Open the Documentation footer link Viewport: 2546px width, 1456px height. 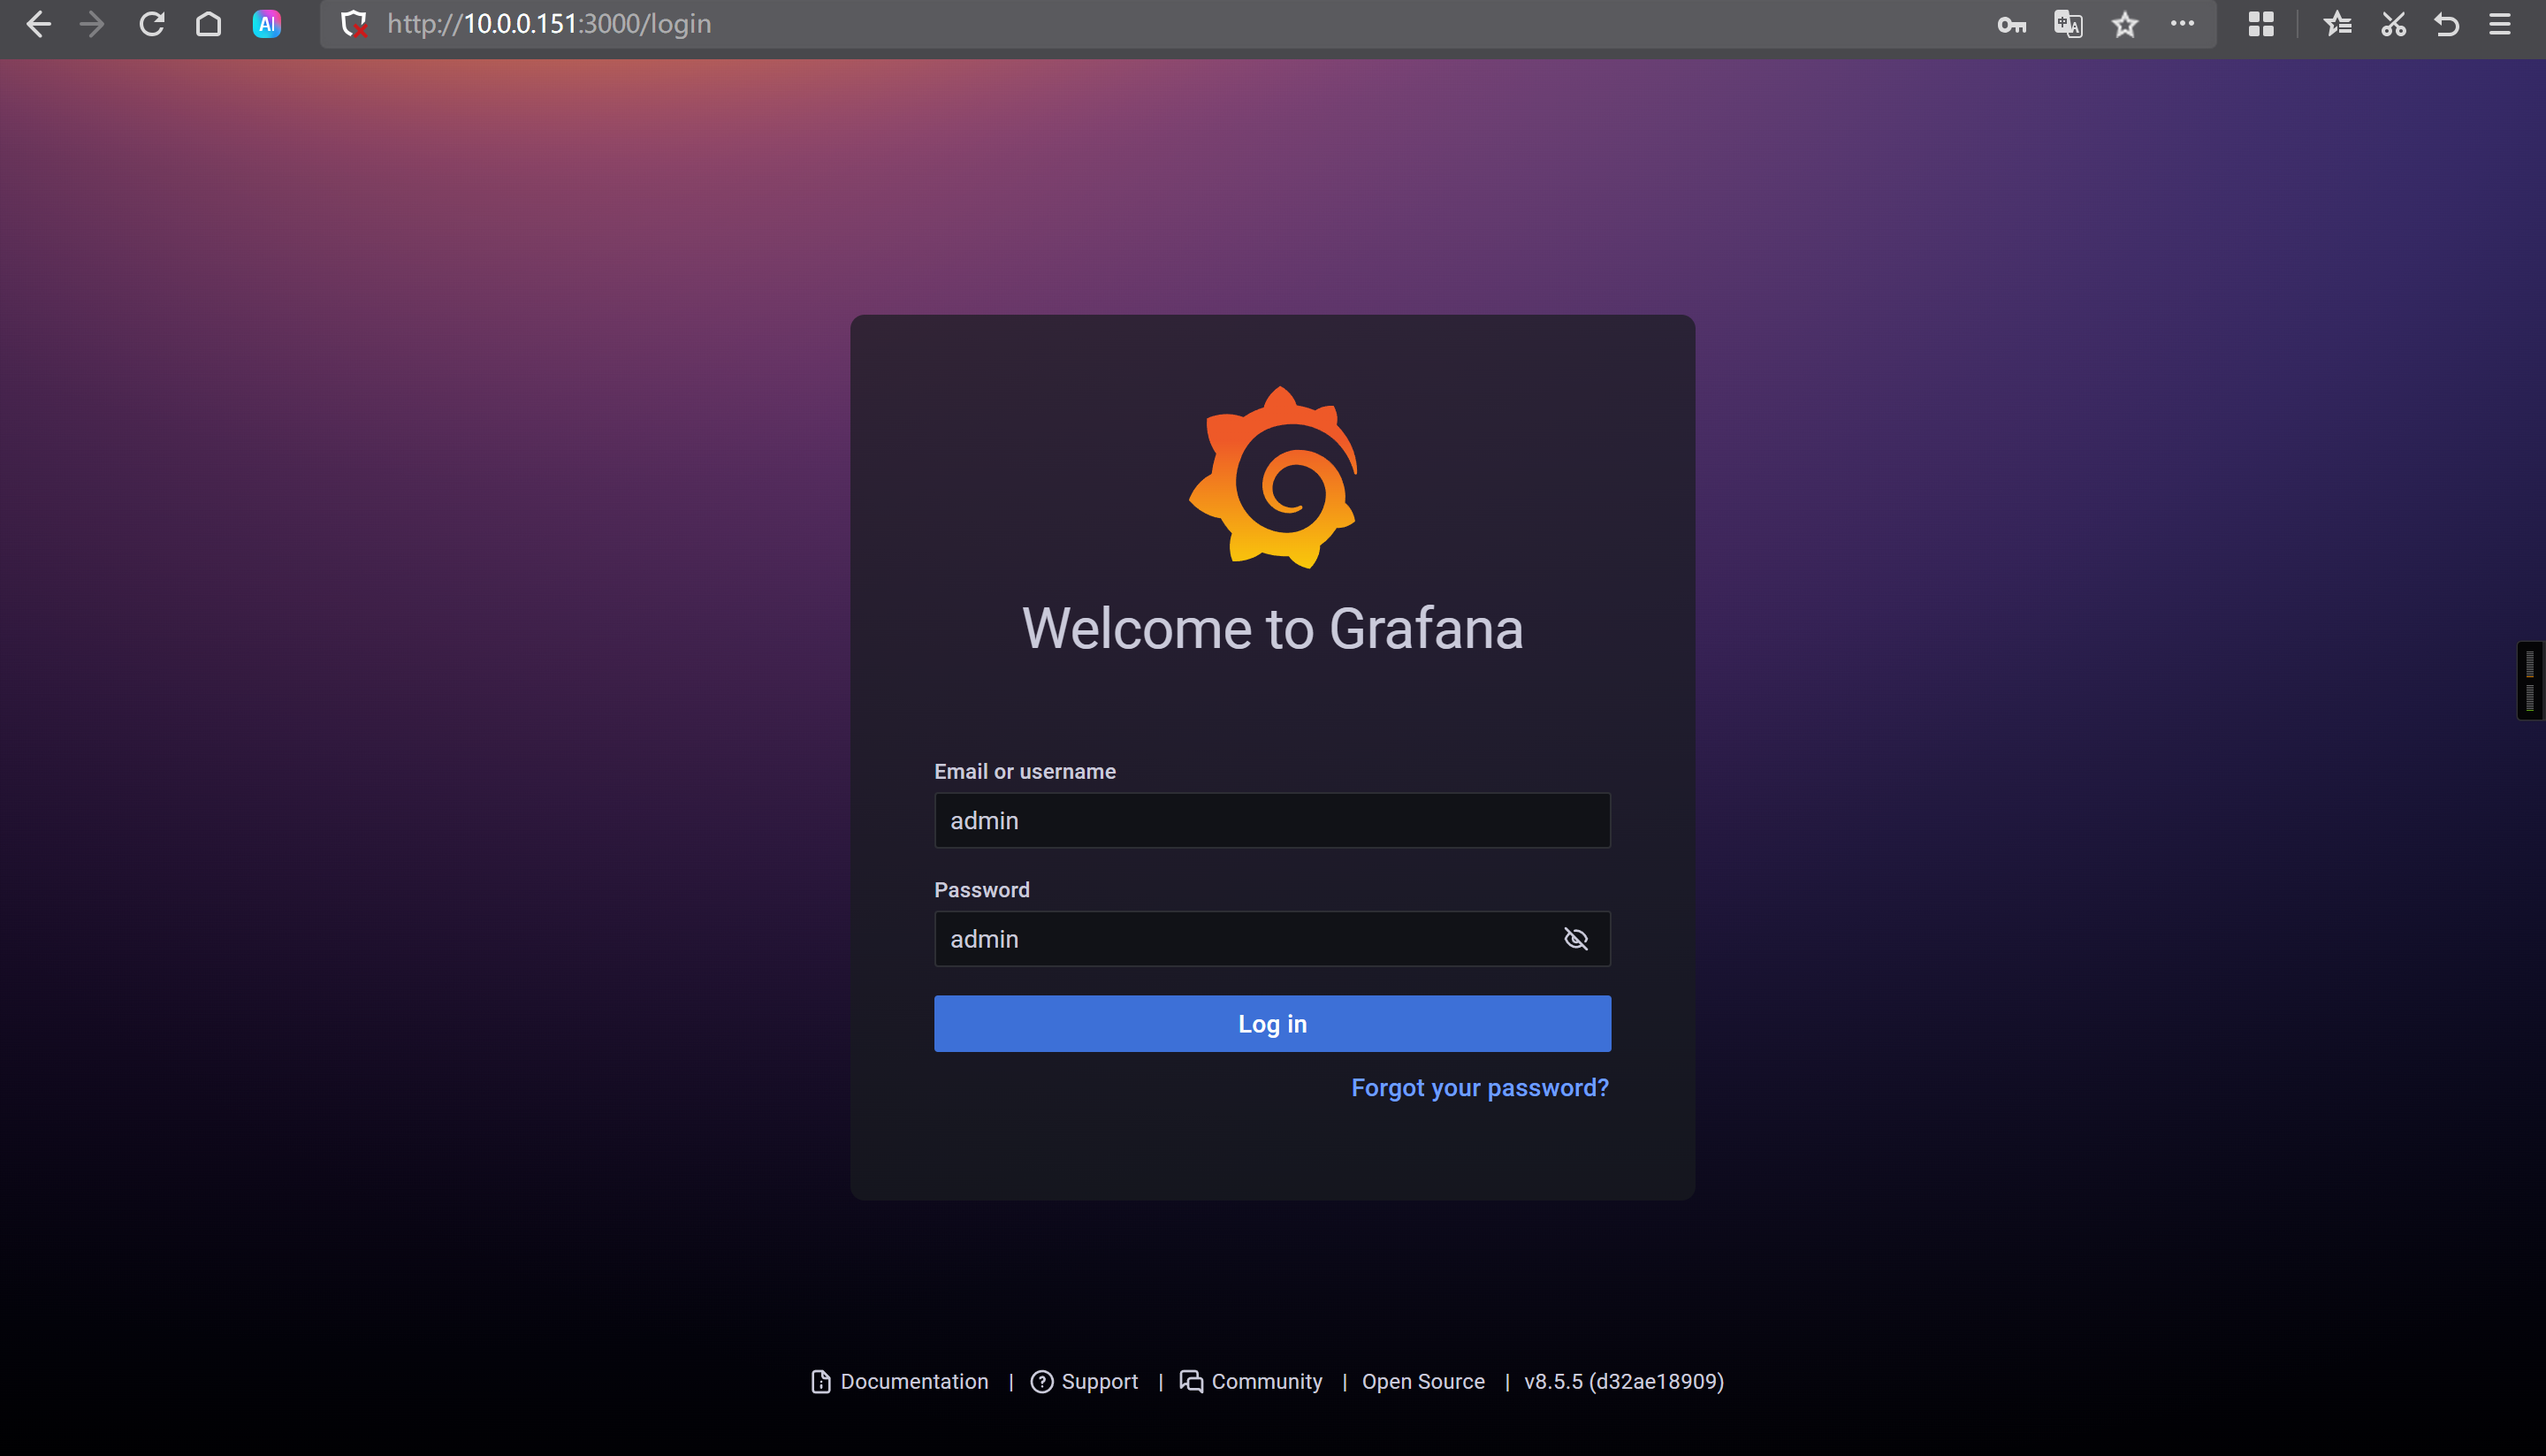pos(912,1381)
